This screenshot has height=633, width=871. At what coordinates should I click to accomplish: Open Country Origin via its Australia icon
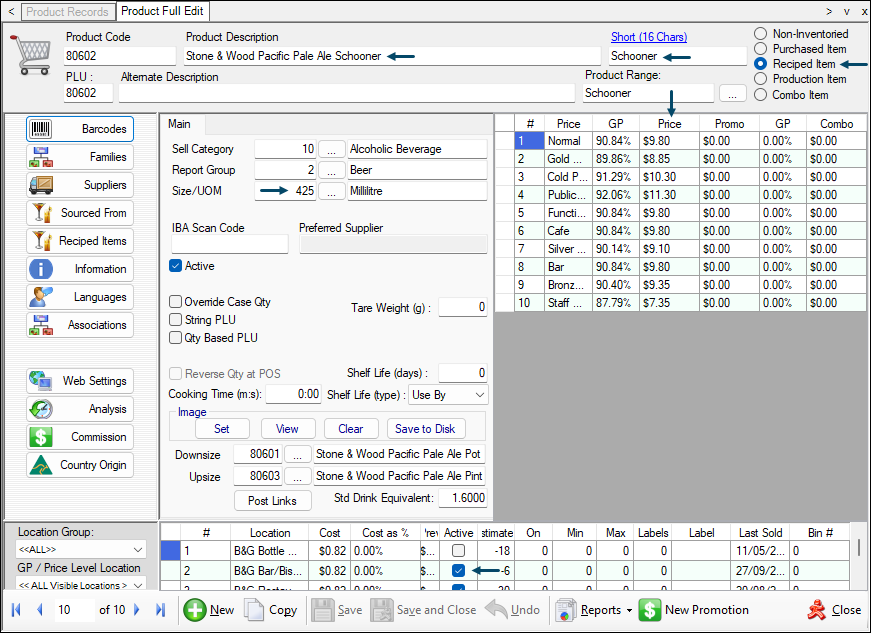point(41,465)
